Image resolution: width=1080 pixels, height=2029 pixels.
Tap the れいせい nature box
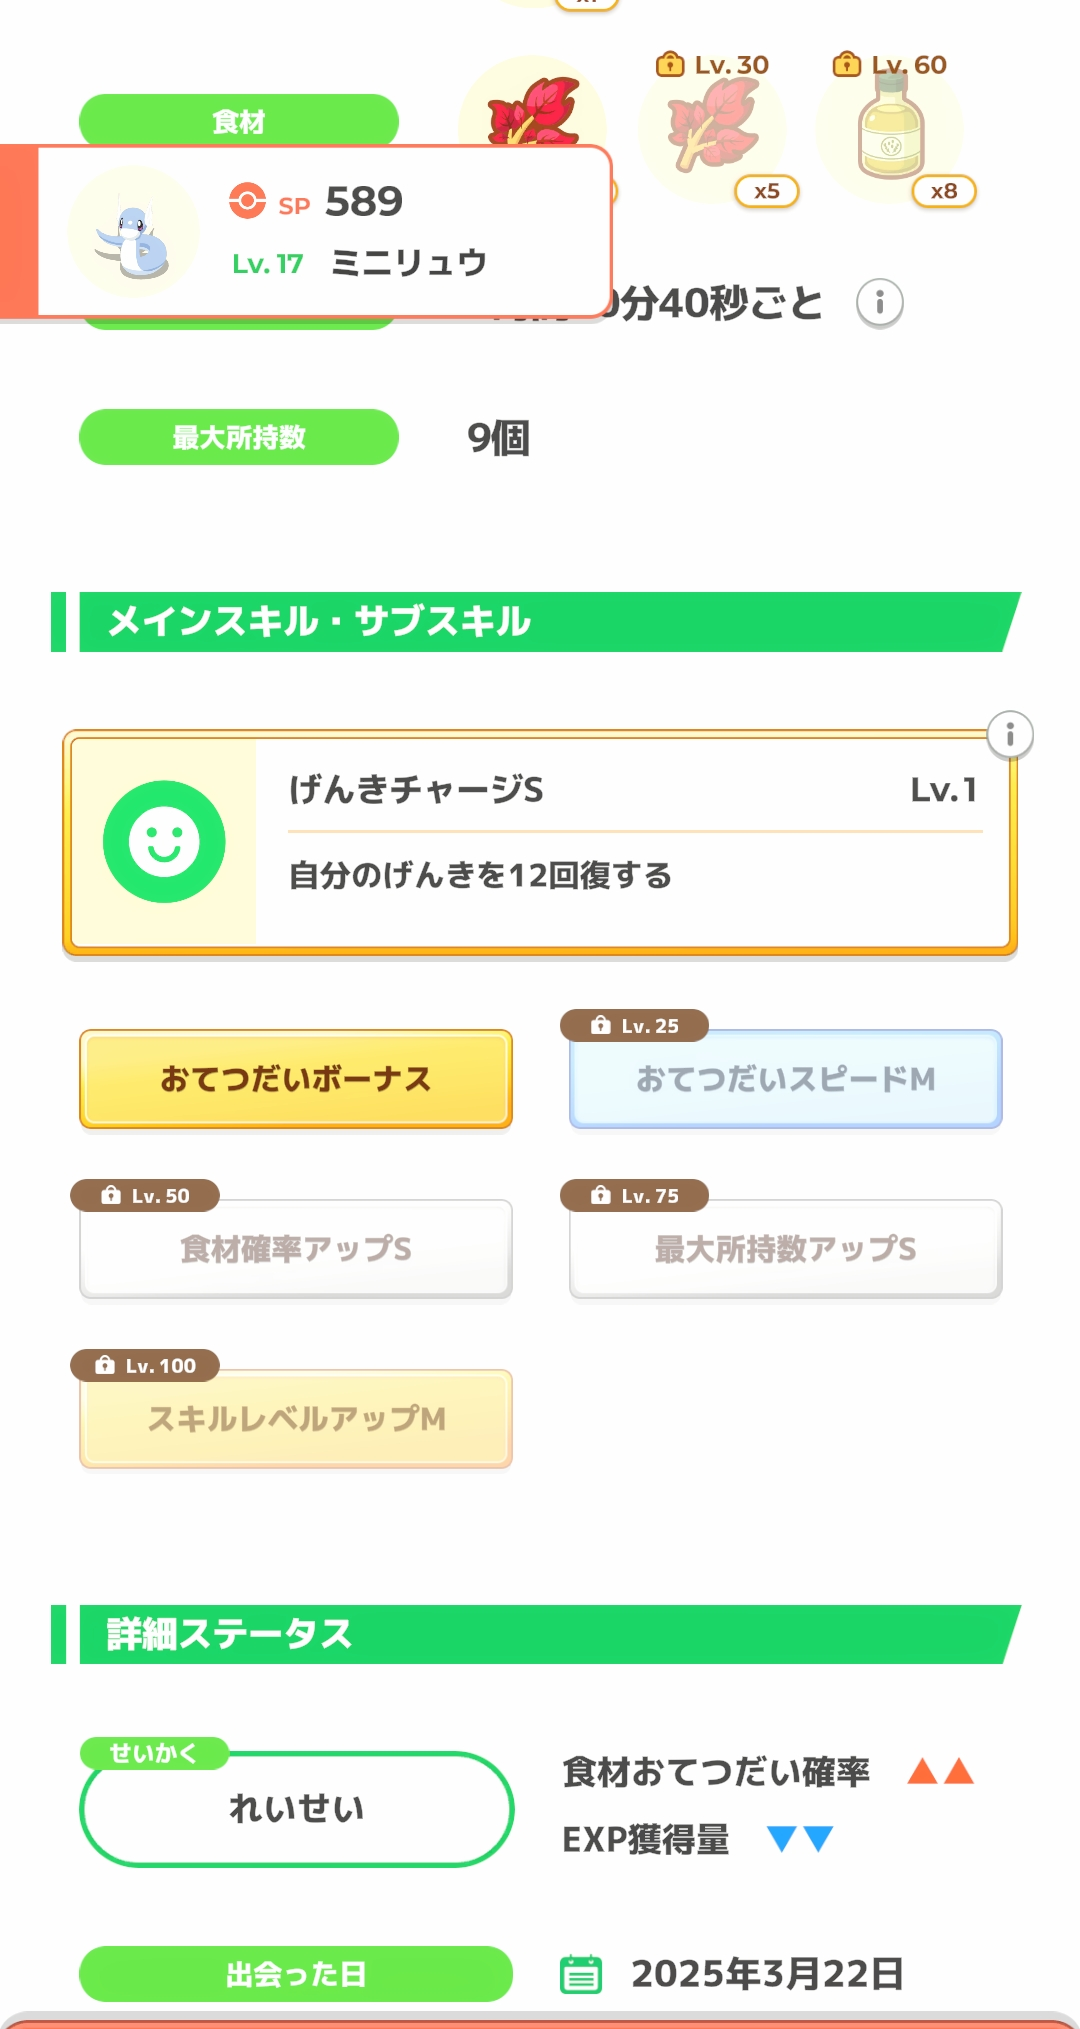296,1809
